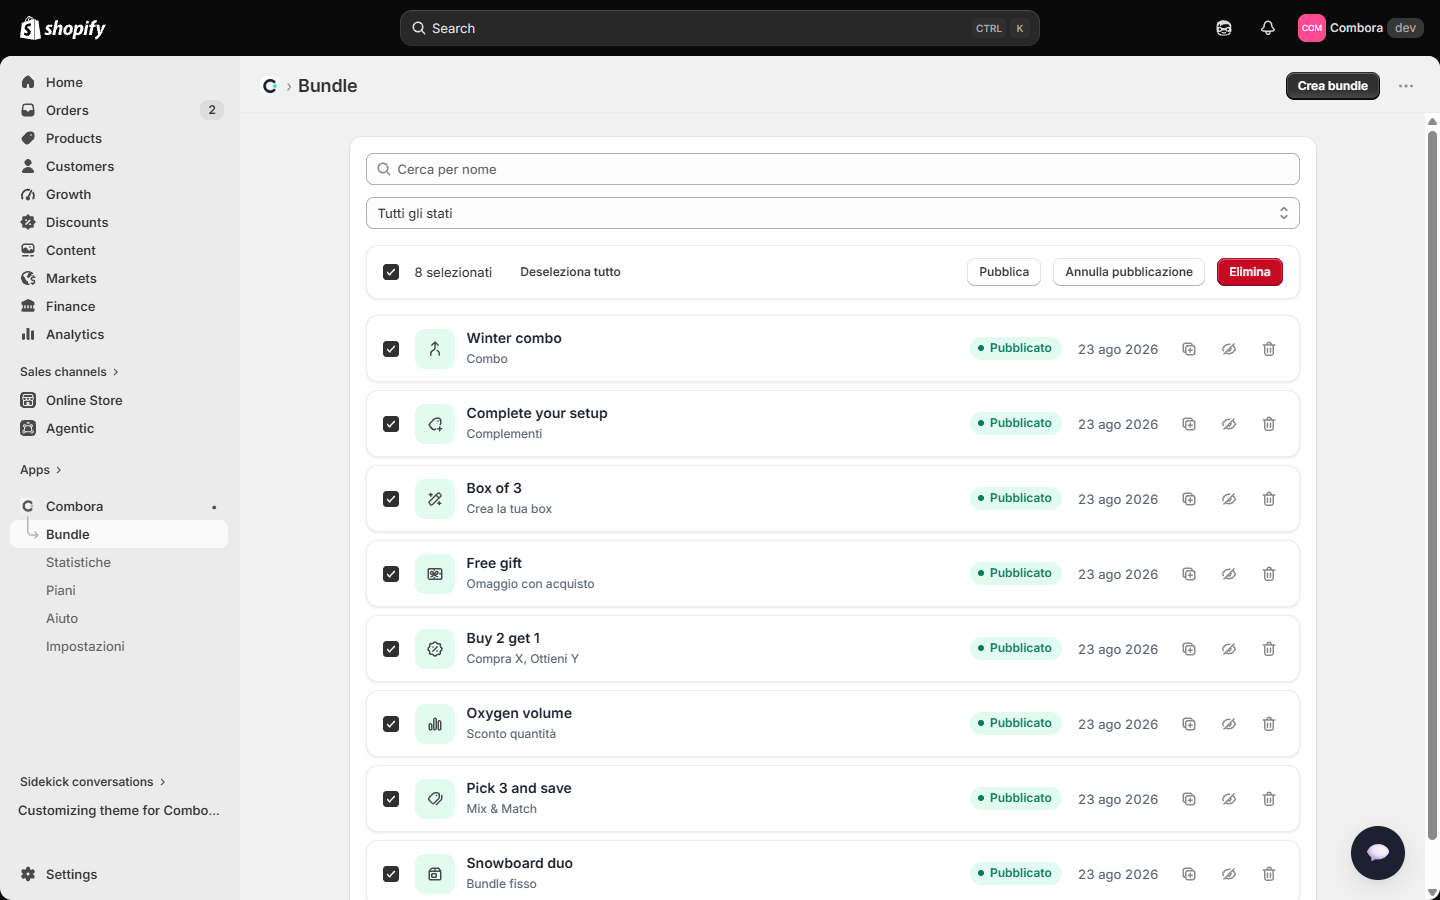Open the notifications bell
This screenshot has width=1440, height=900.
pos(1268,28)
